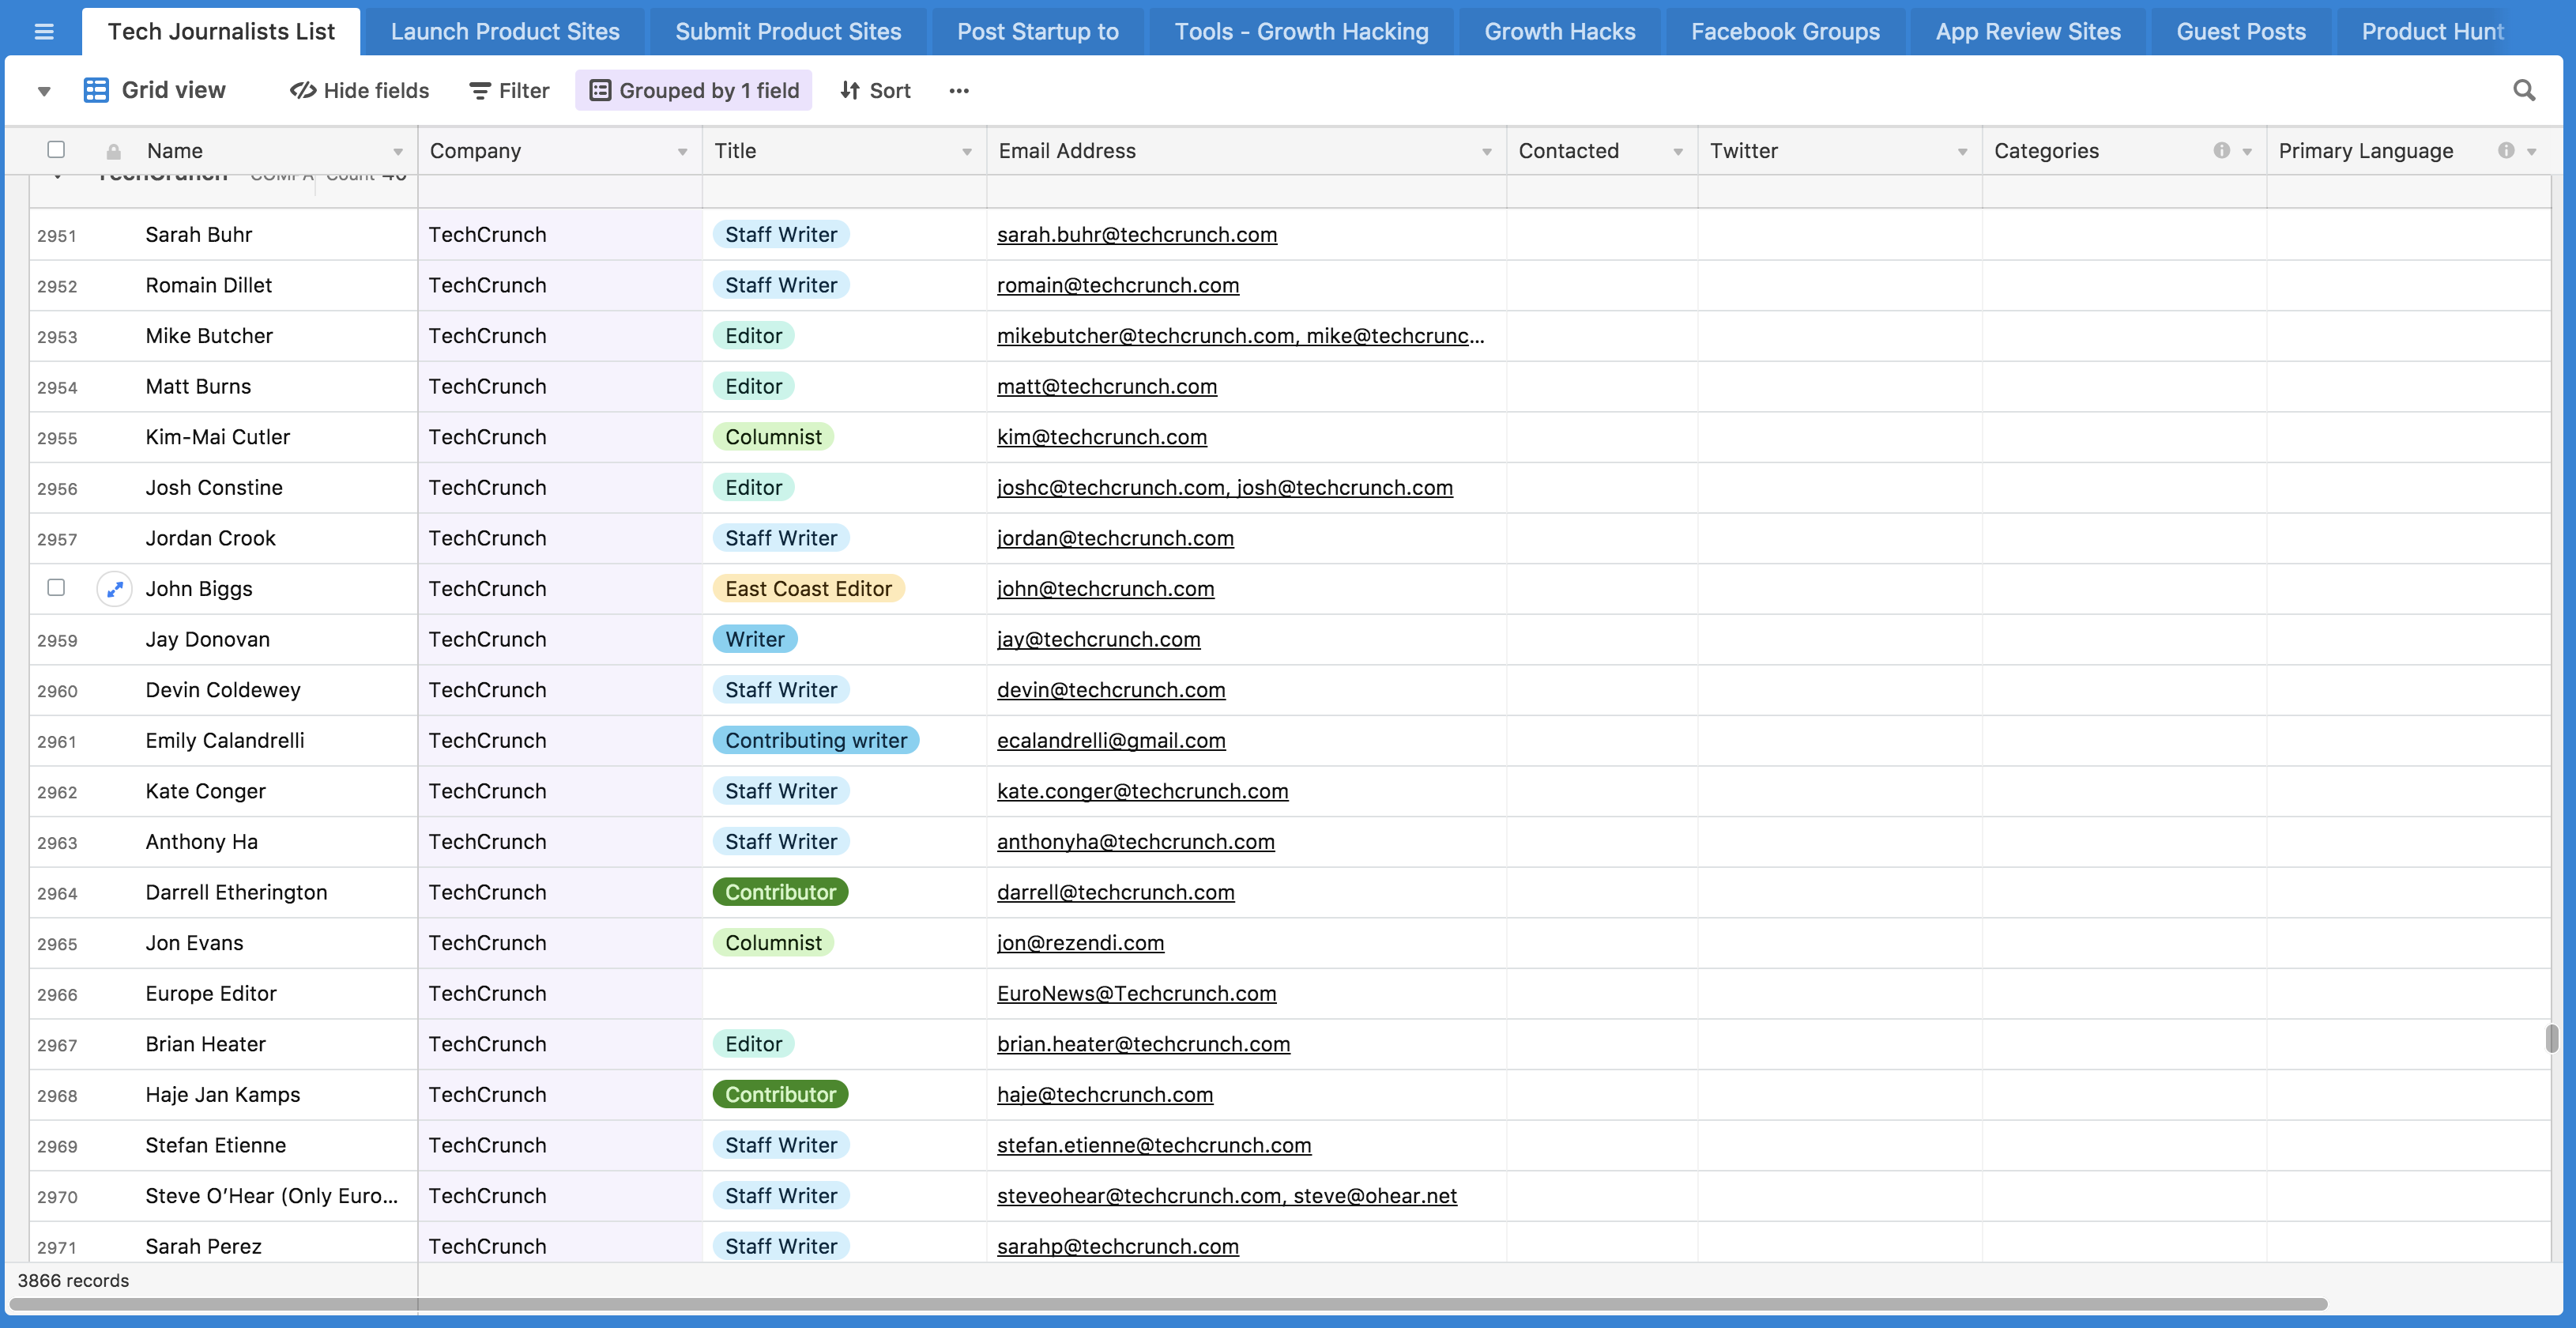Image resolution: width=2576 pixels, height=1328 pixels.
Task: Open the Contacted column dropdown
Action: point(1678,152)
